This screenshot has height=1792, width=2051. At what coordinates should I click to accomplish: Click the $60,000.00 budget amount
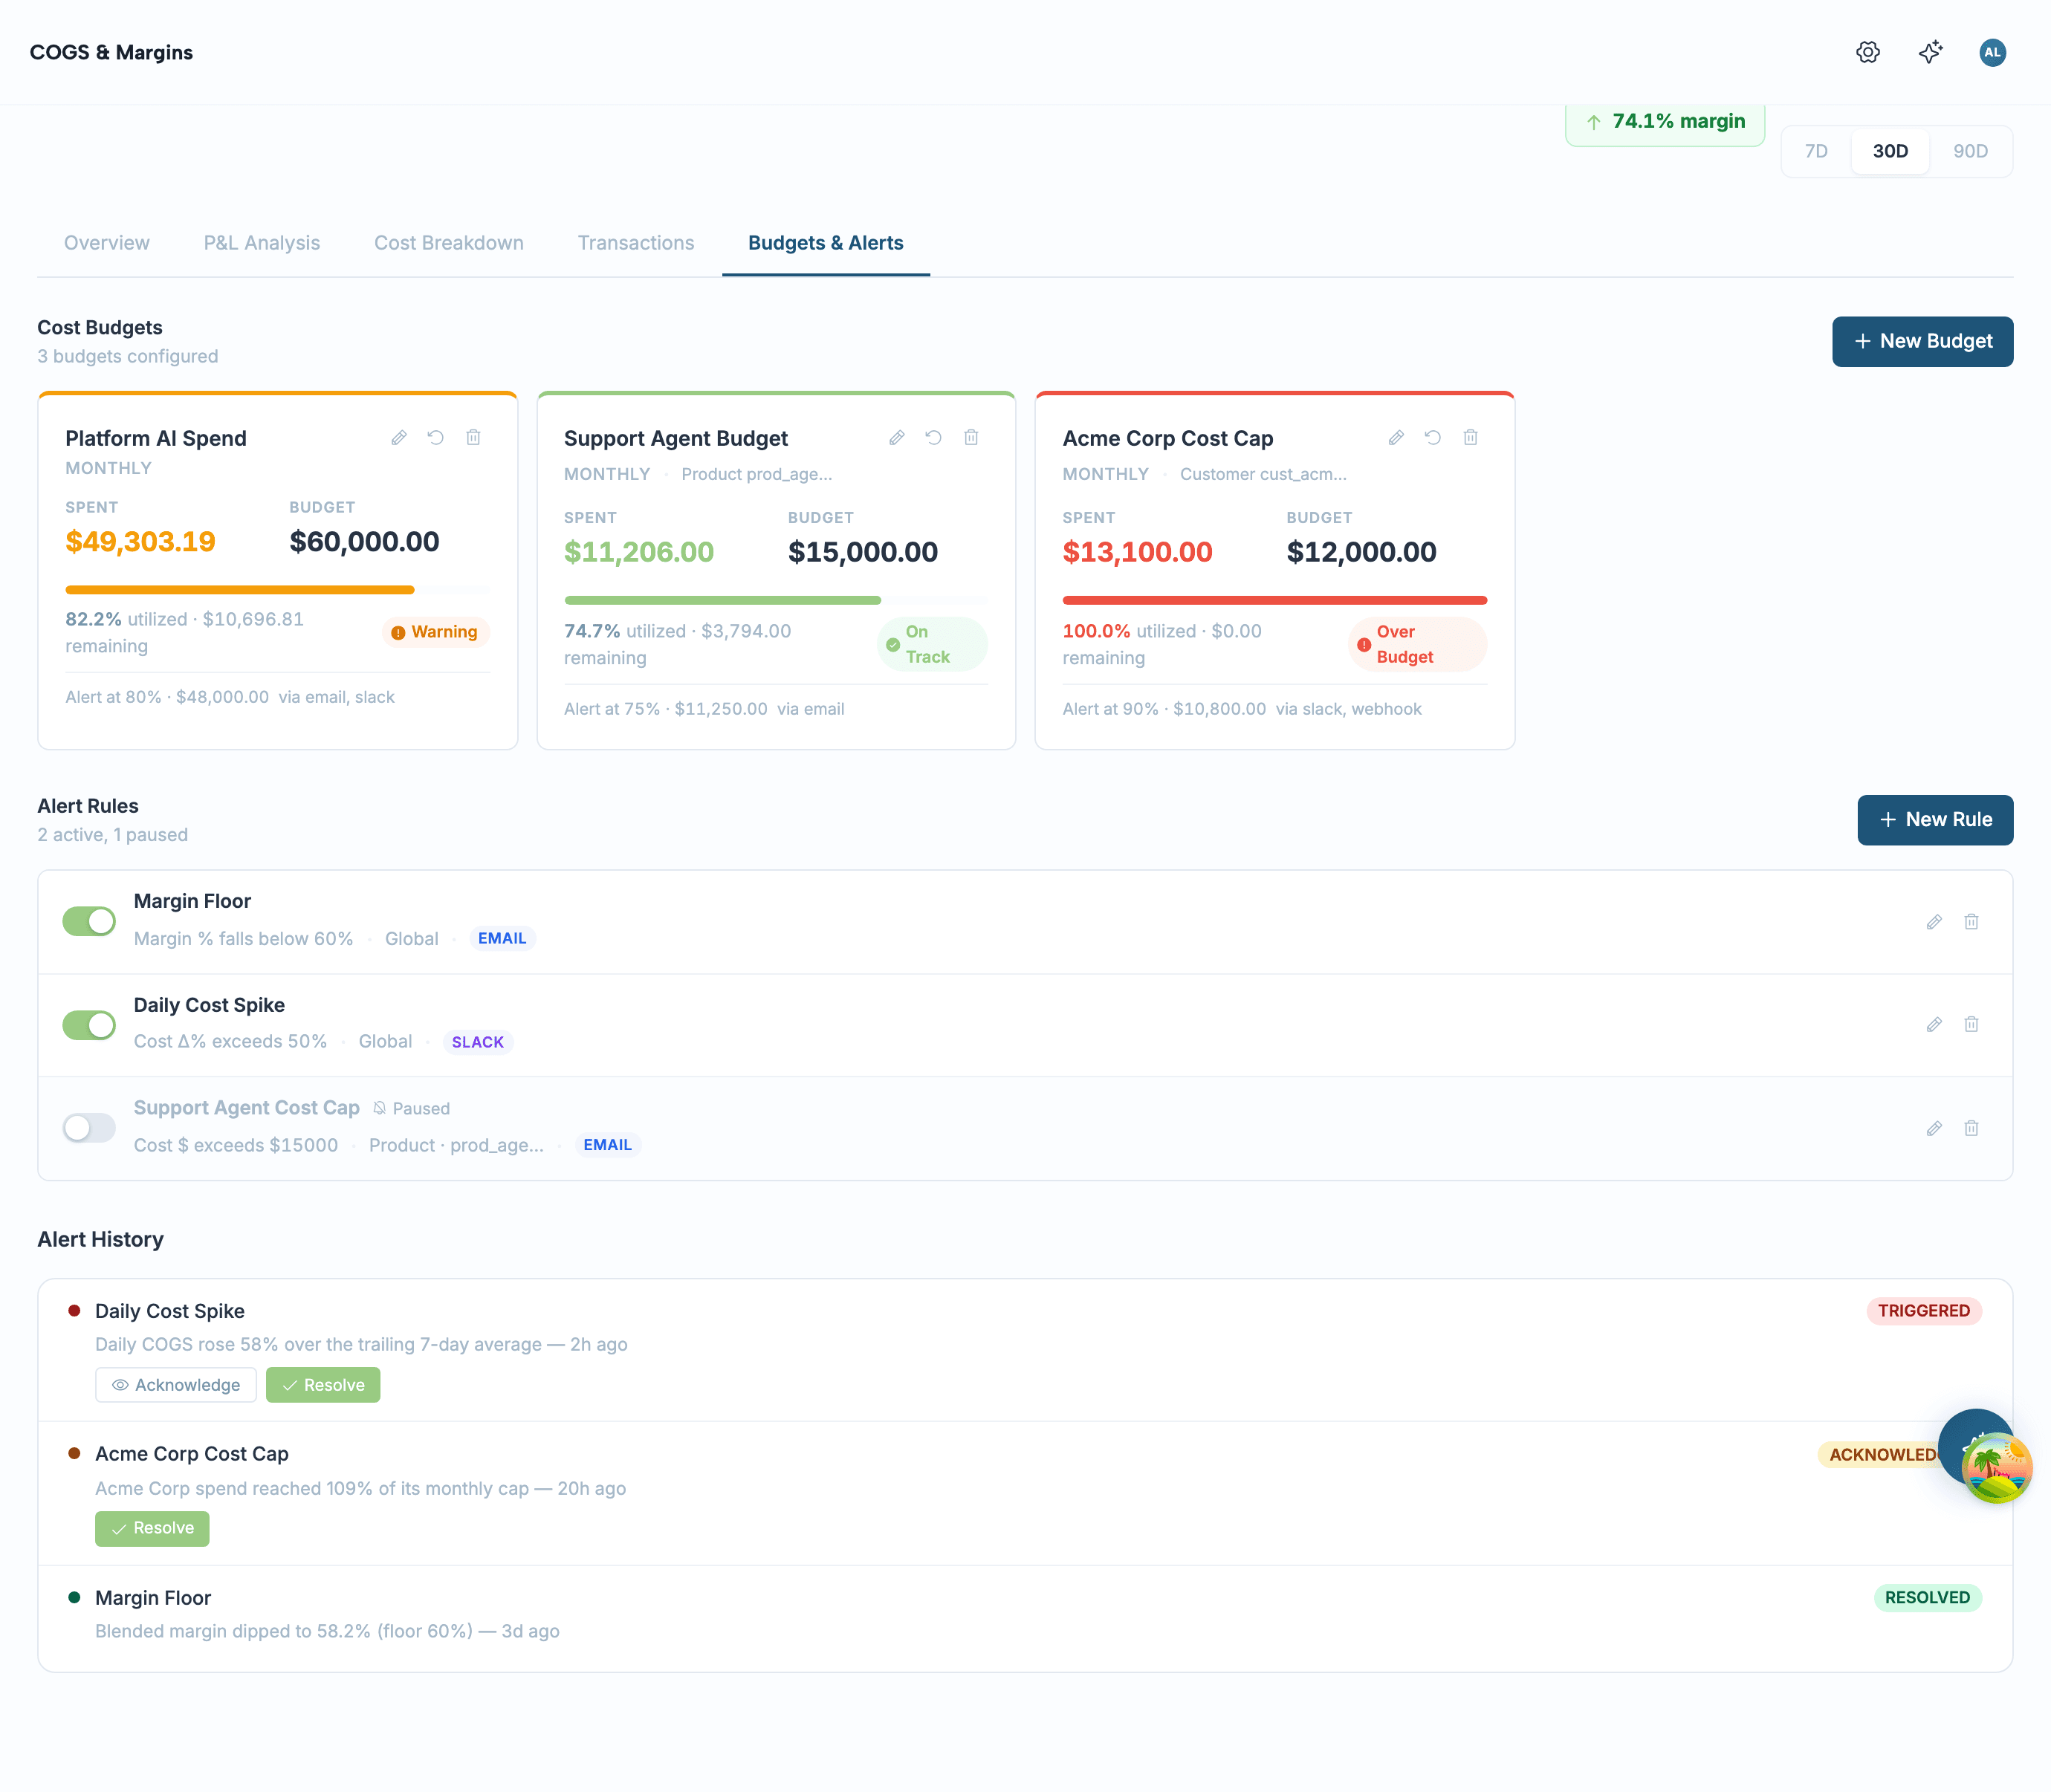(364, 542)
